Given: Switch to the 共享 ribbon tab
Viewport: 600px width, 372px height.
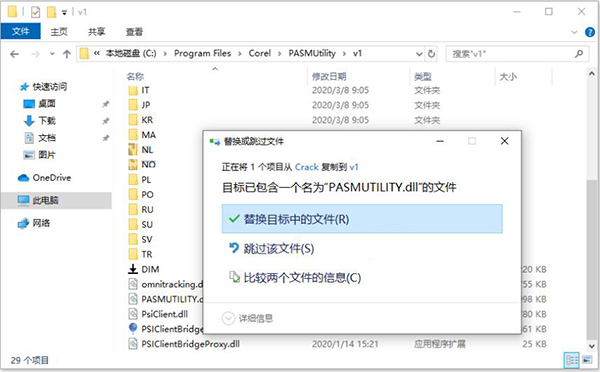Looking at the screenshot, I should click(x=96, y=32).
